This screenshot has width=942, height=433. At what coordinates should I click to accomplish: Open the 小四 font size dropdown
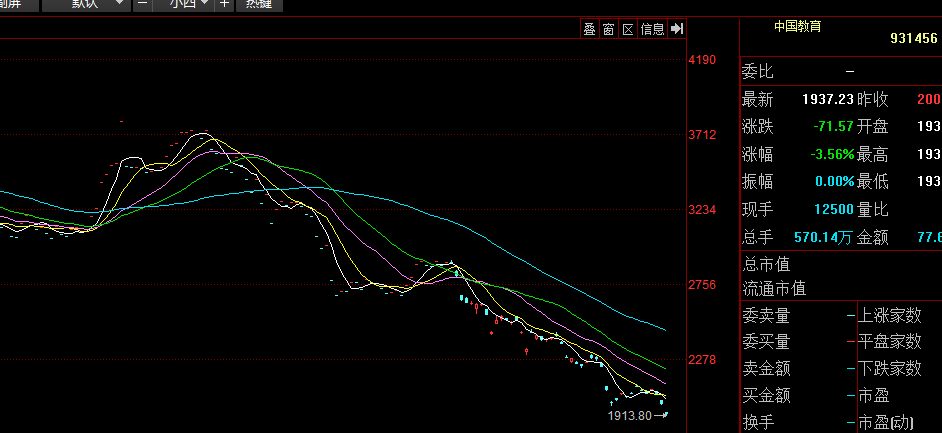(x=189, y=4)
